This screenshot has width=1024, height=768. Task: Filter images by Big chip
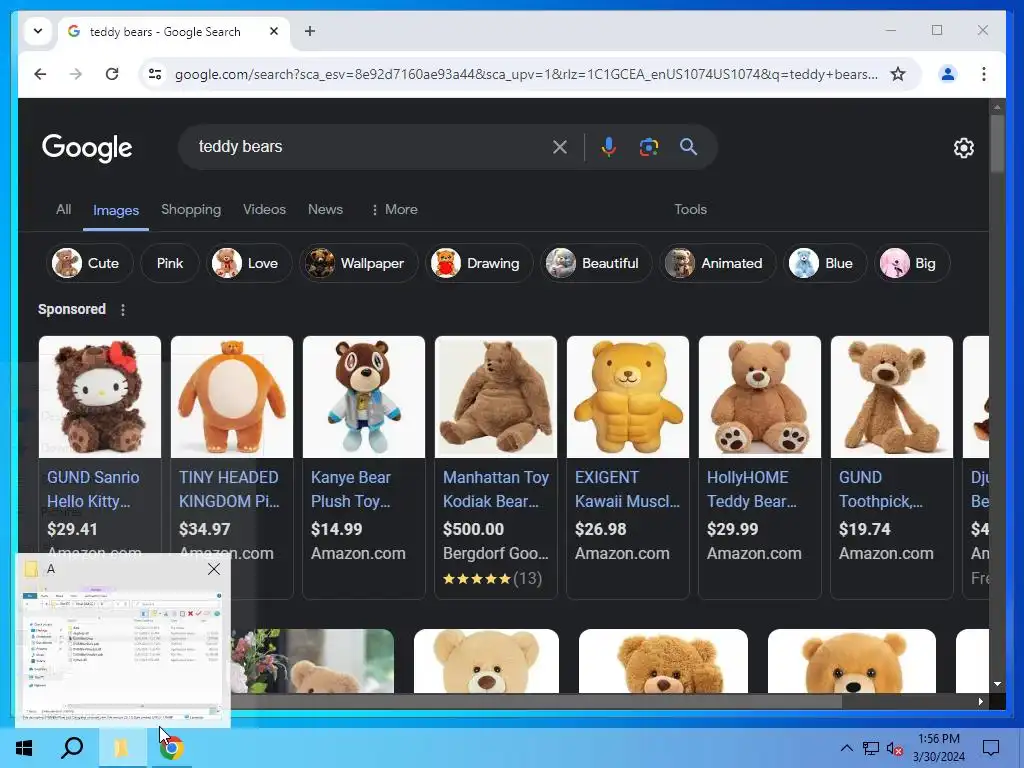(x=912, y=263)
